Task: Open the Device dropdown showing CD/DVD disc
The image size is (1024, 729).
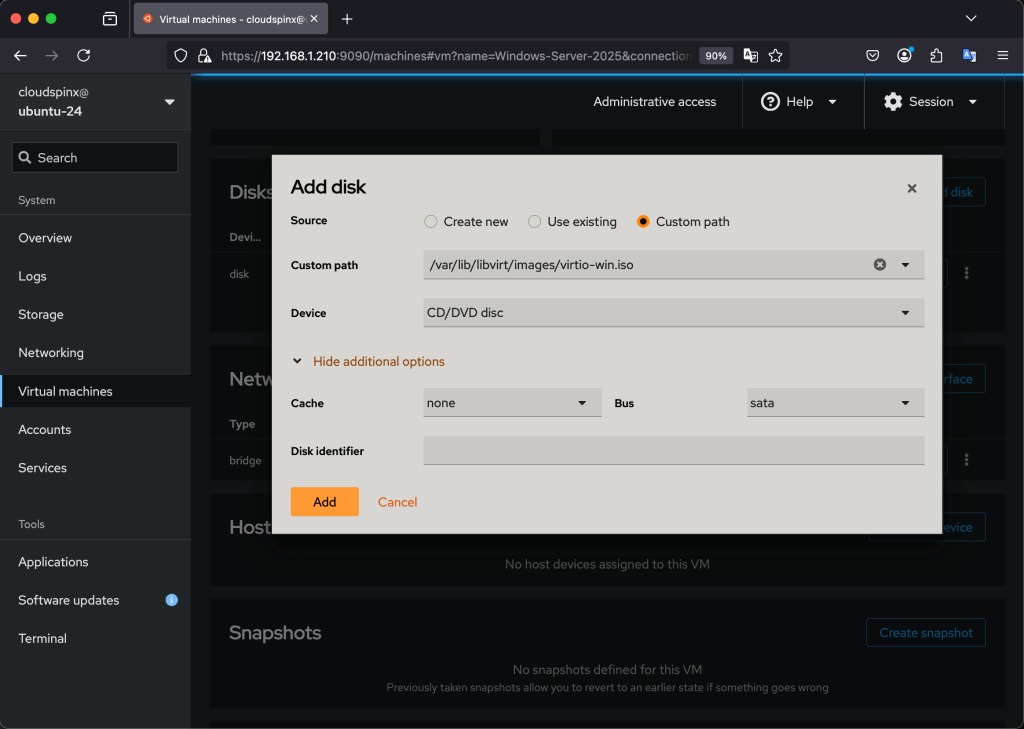Action: tap(673, 313)
